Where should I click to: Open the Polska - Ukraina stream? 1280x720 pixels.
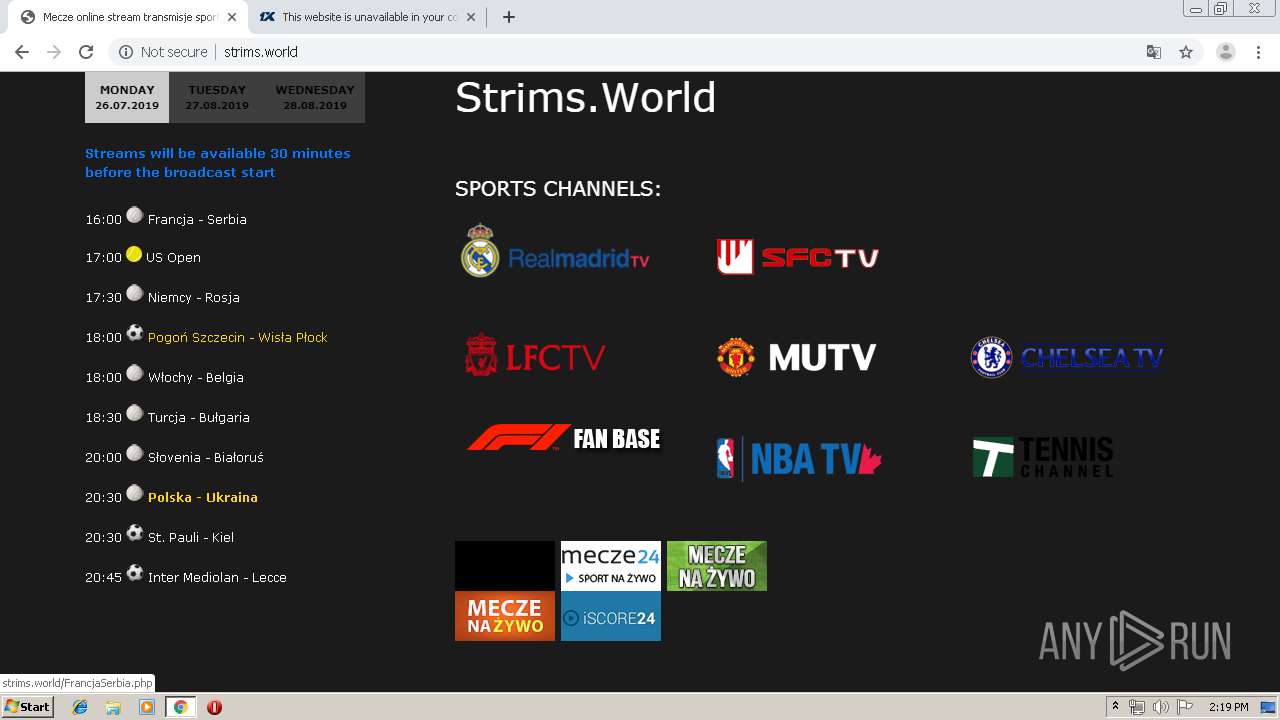(x=203, y=497)
